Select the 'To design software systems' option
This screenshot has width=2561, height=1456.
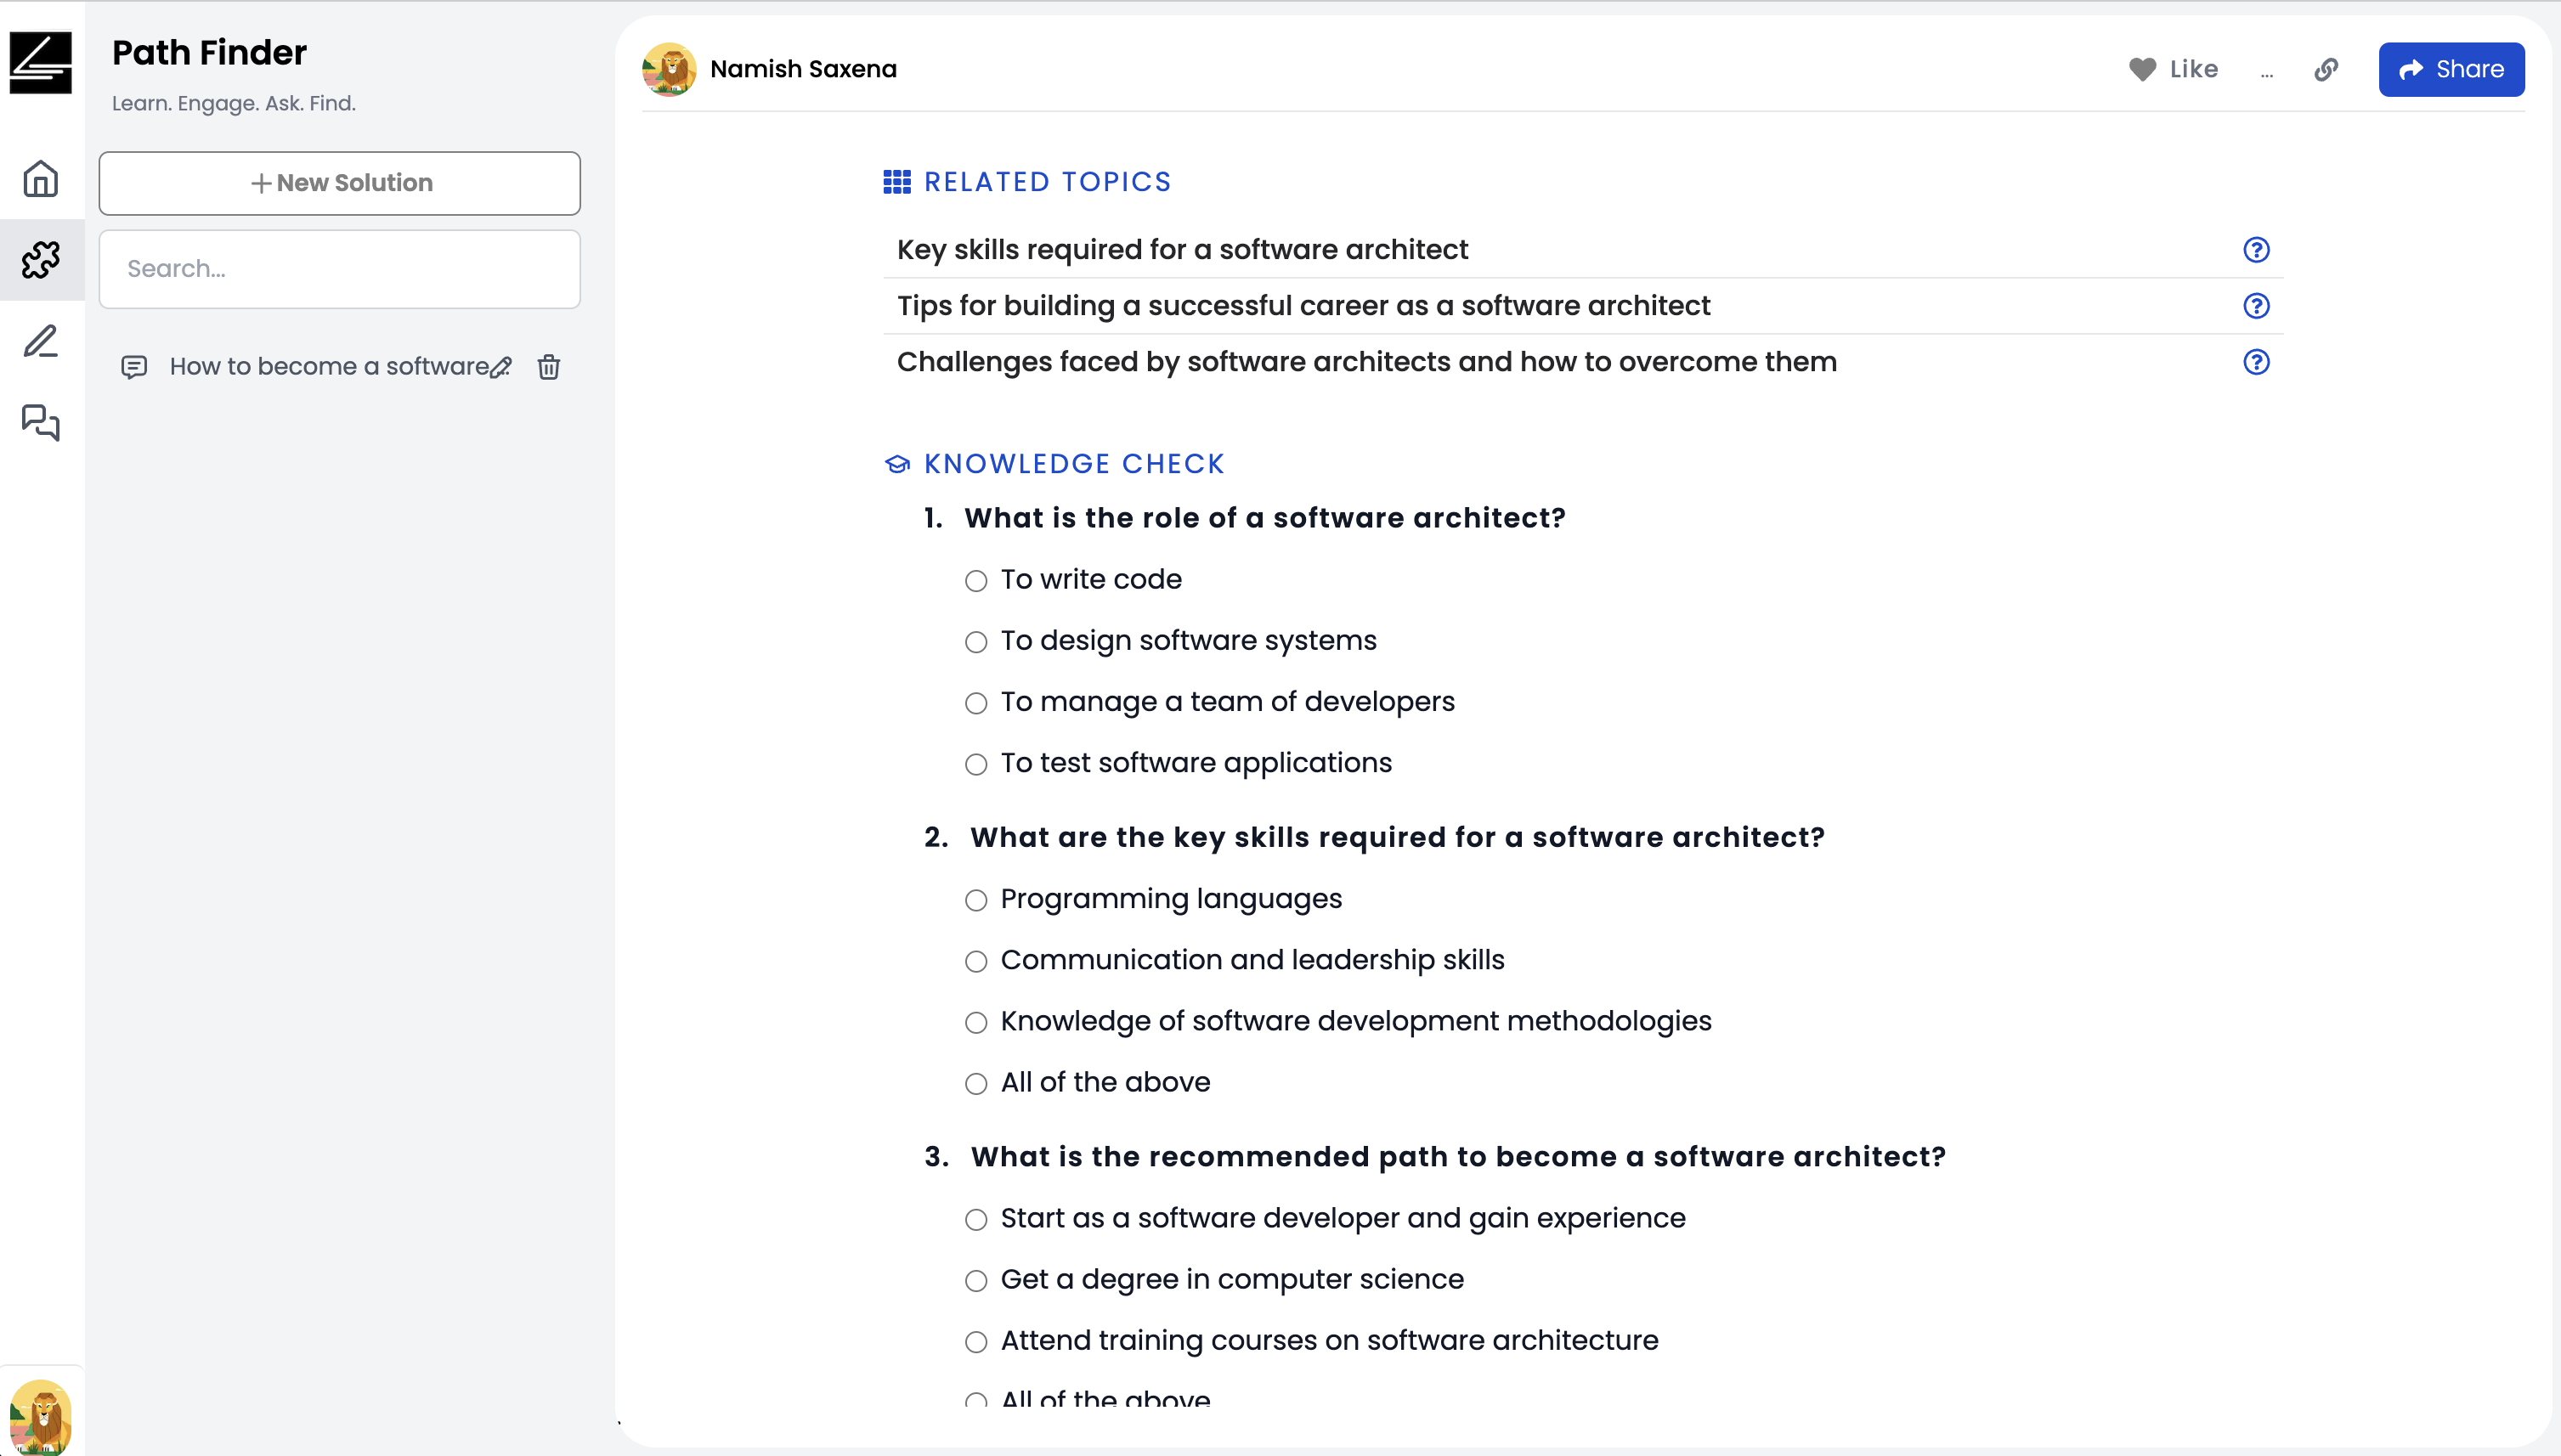(x=976, y=642)
